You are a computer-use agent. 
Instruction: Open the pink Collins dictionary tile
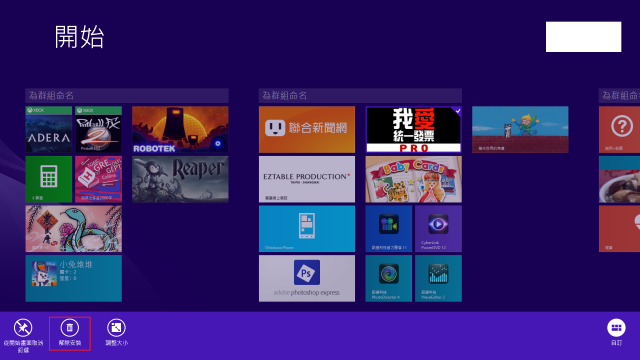point(98,179)
